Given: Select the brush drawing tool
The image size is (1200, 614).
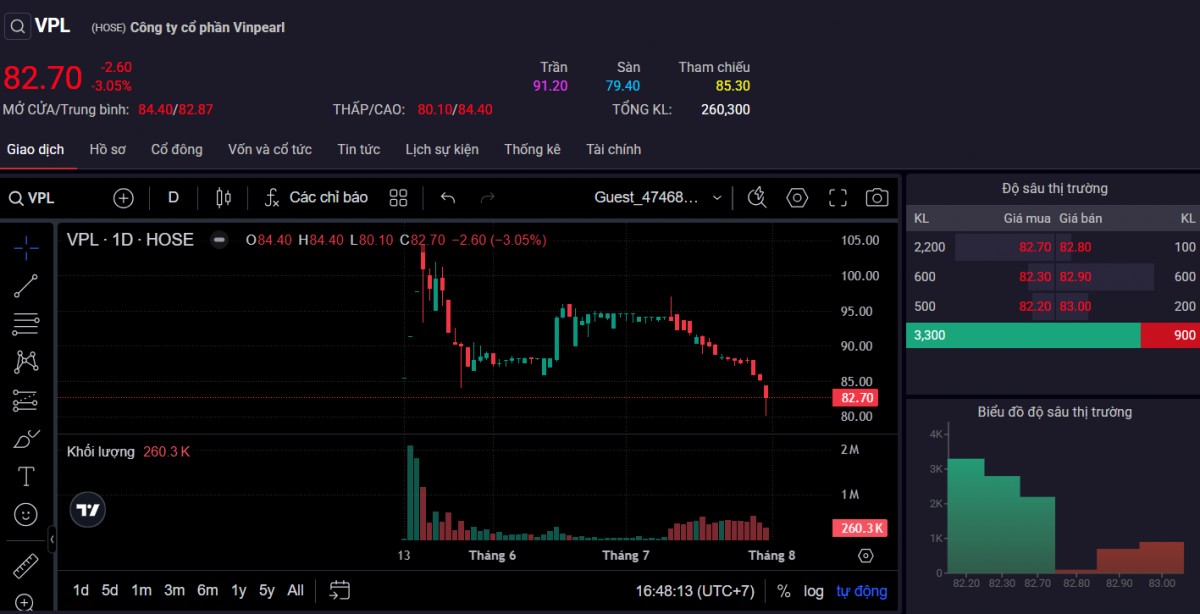Looking at the screenshot, I should click(x=26, y=438).
